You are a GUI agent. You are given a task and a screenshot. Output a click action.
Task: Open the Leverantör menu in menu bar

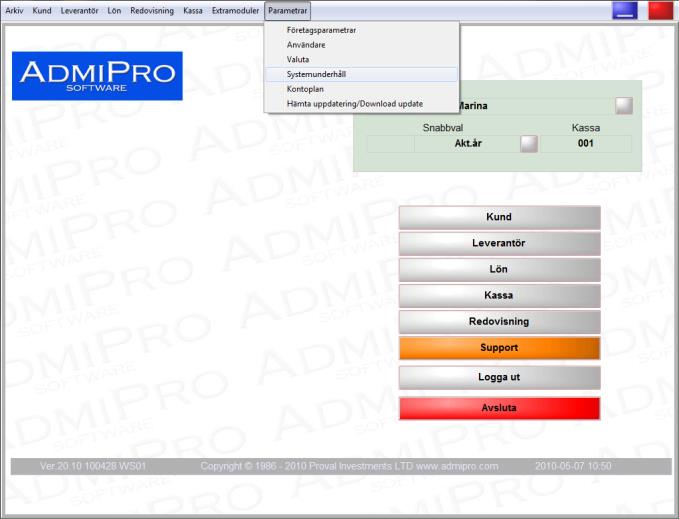[x=79, y=10]
